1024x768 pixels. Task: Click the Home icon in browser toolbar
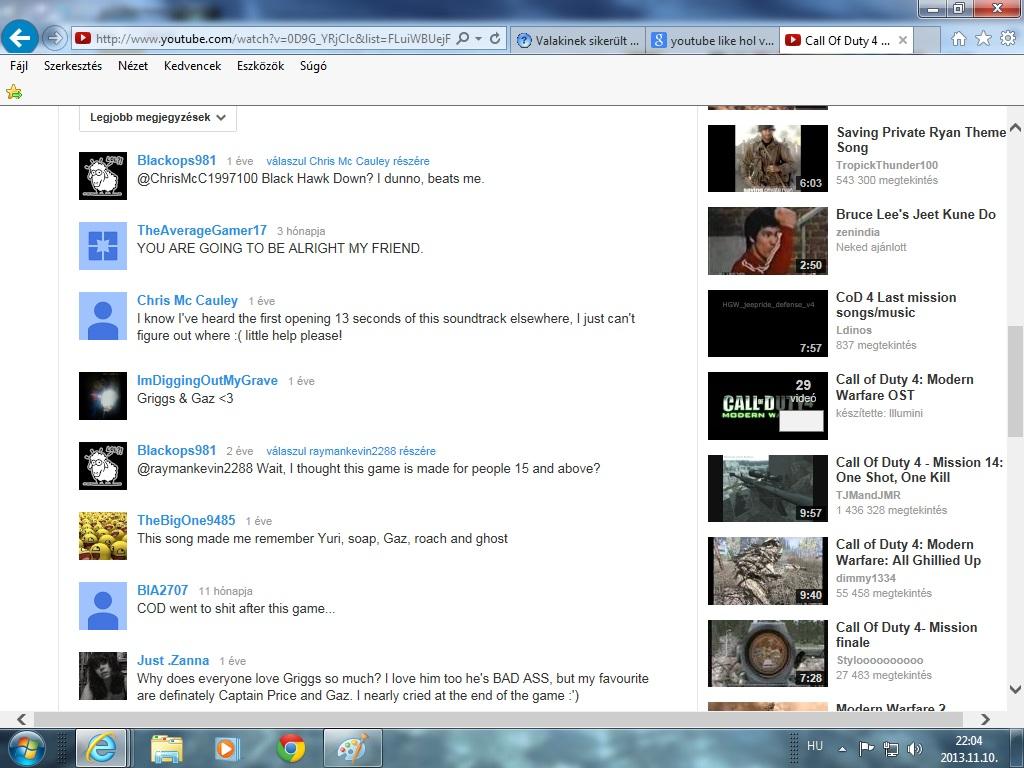[958, 39]
